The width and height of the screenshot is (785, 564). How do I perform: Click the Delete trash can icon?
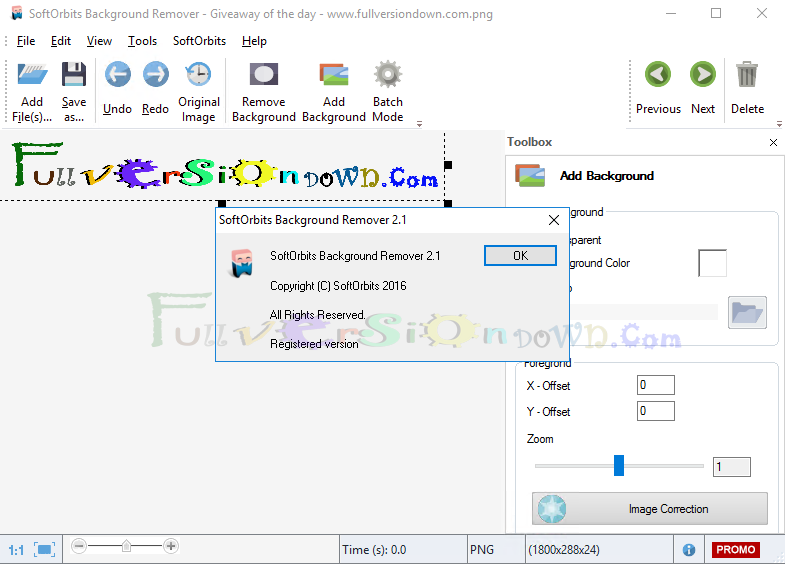tap(747, 75)
